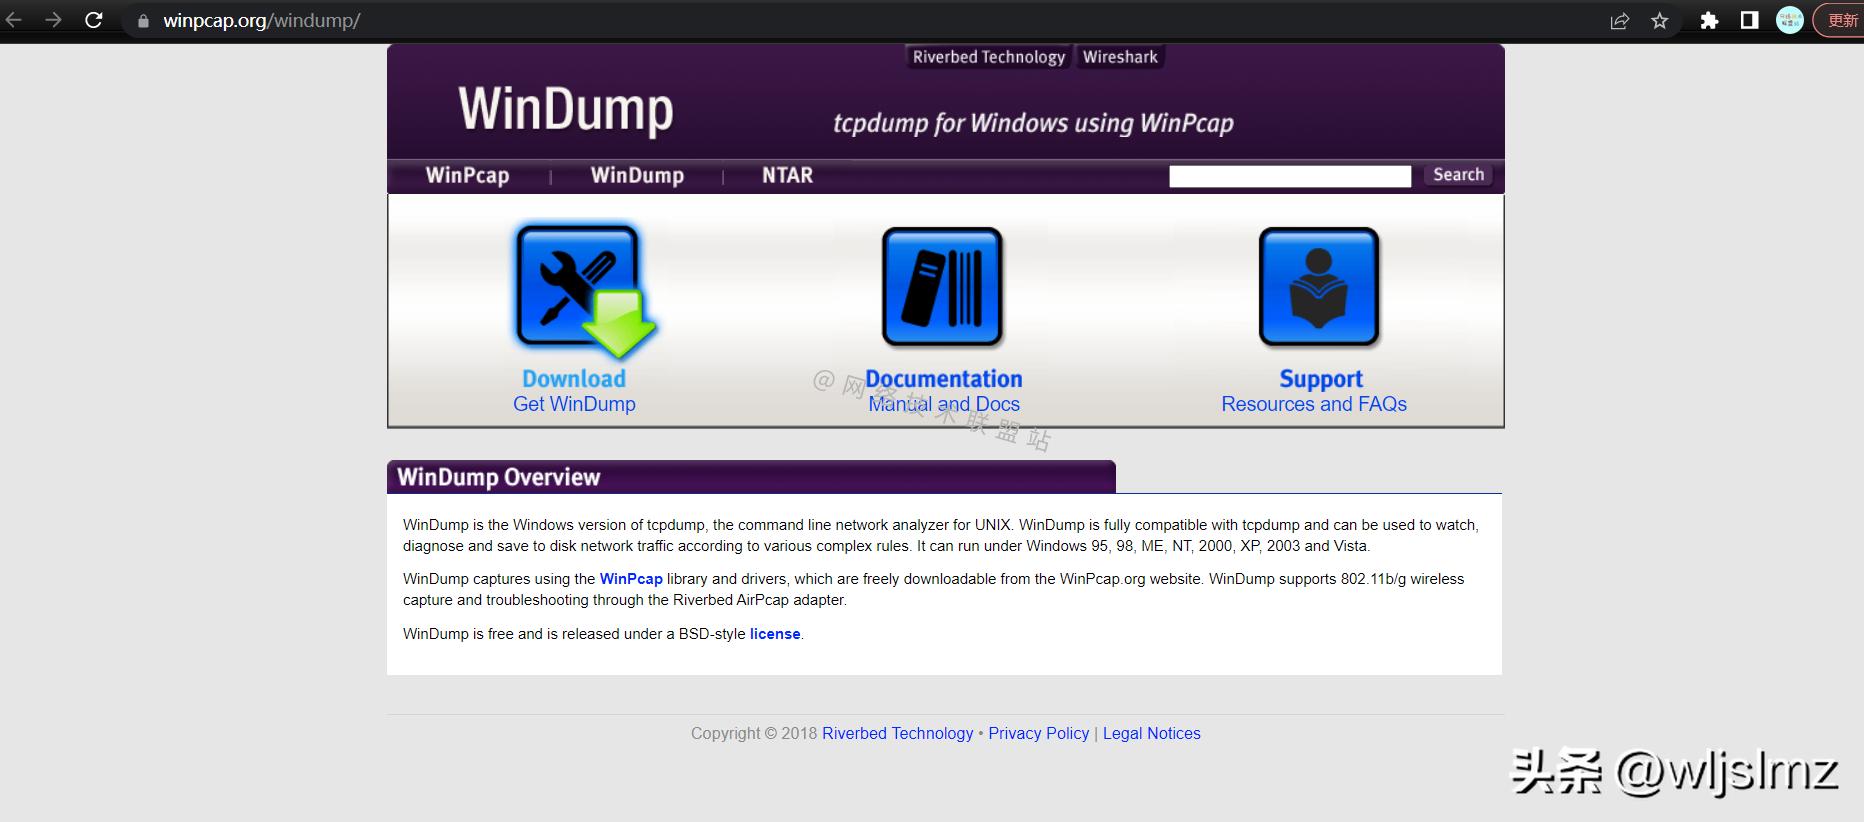Image resolution: width=1864 pixels, height=822 pixels.
Task: Click the browser update button
Action: [x=1841, y=21]
